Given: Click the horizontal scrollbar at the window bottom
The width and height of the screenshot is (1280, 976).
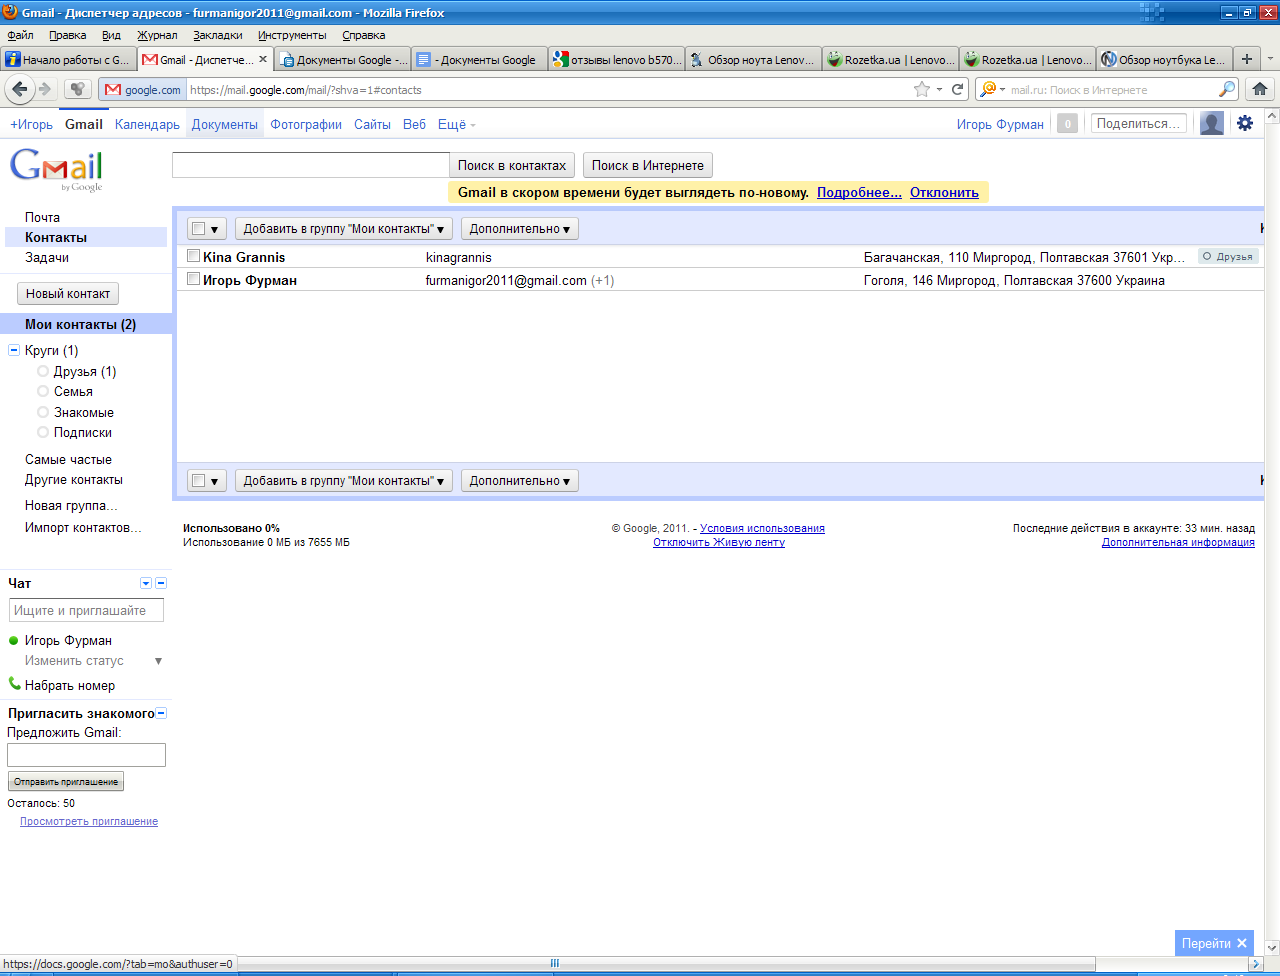Looking at the screenshot, I should pyautogui.click(x=554, y=964).
